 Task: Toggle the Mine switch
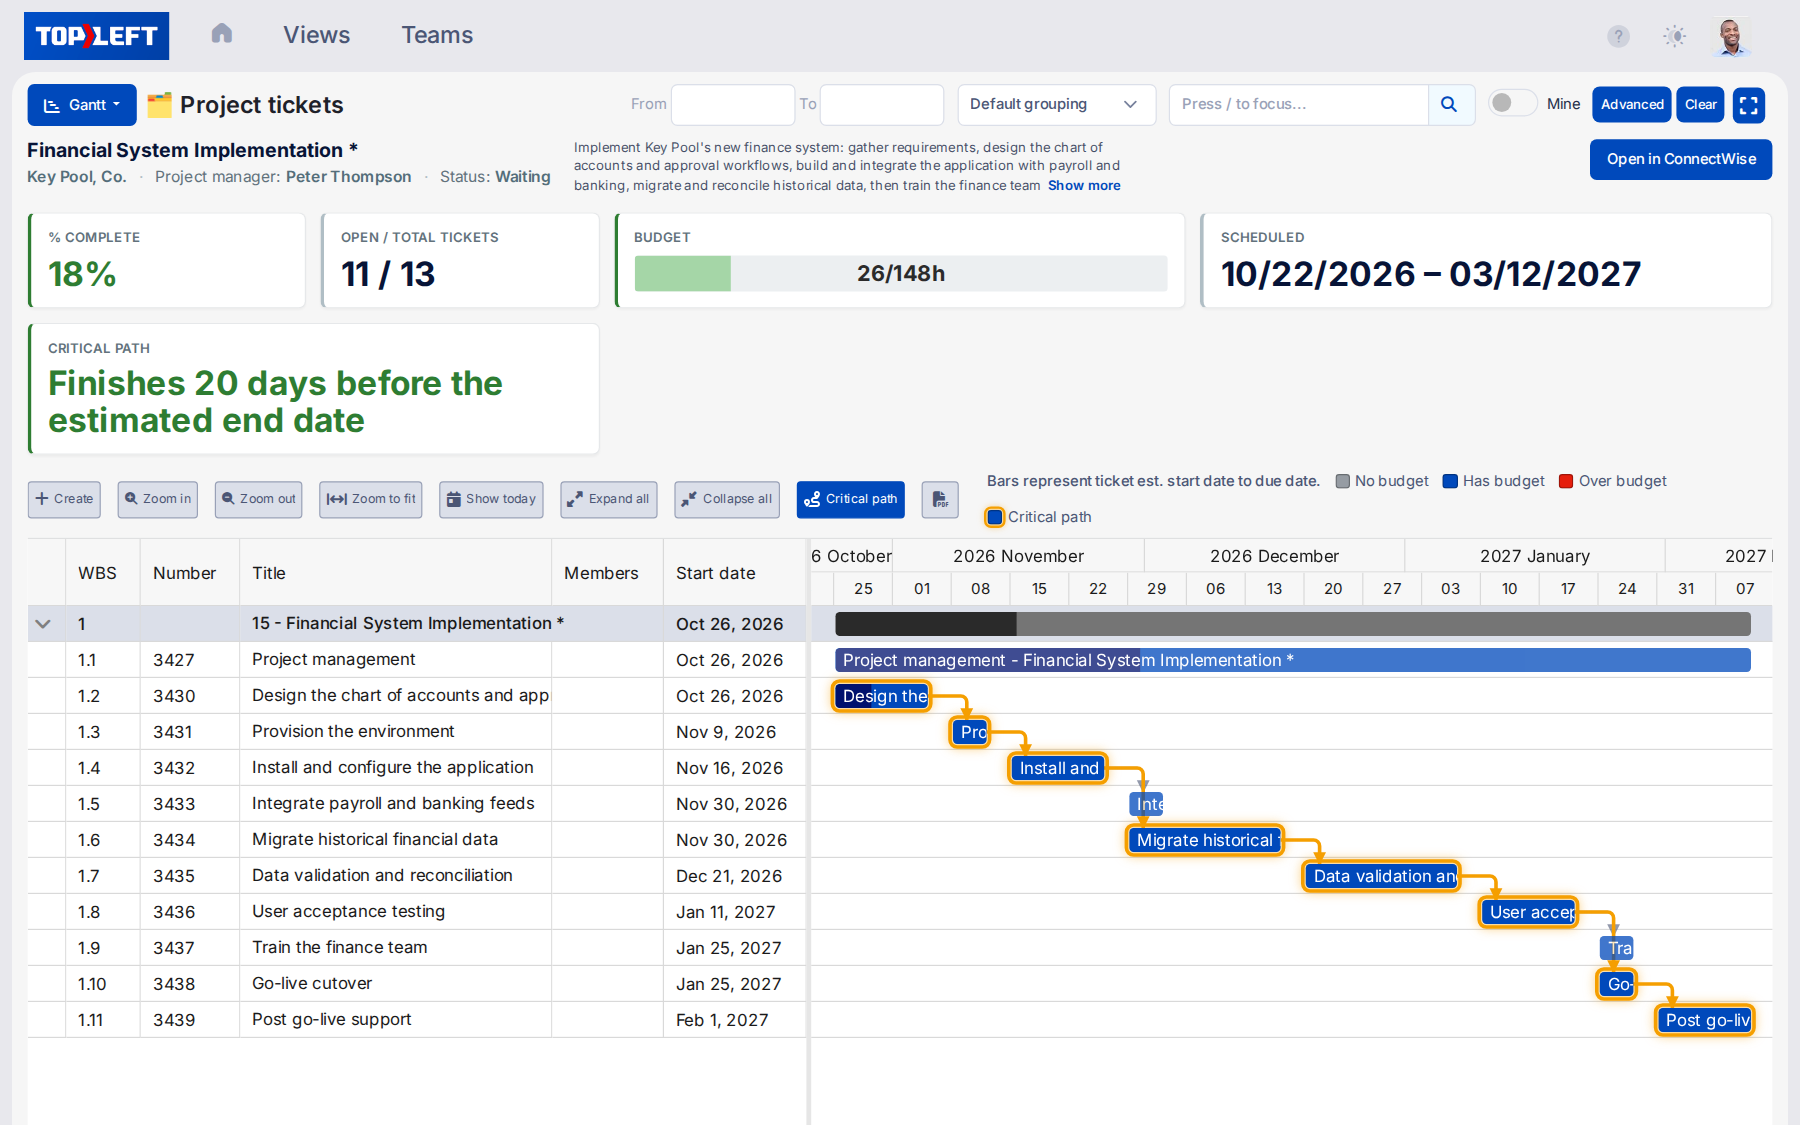click(1512, 103)
